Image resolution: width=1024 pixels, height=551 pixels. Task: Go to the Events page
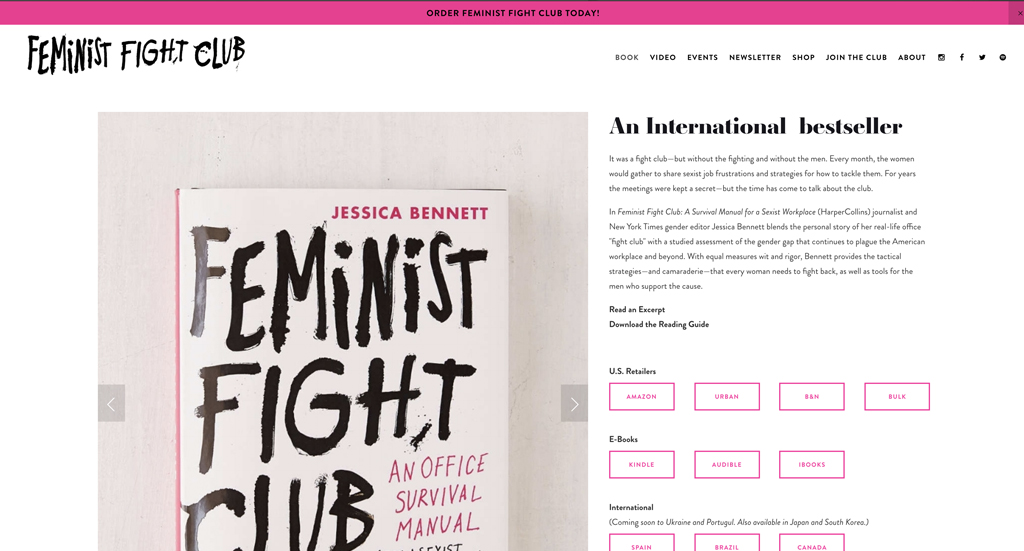point(702,58)
